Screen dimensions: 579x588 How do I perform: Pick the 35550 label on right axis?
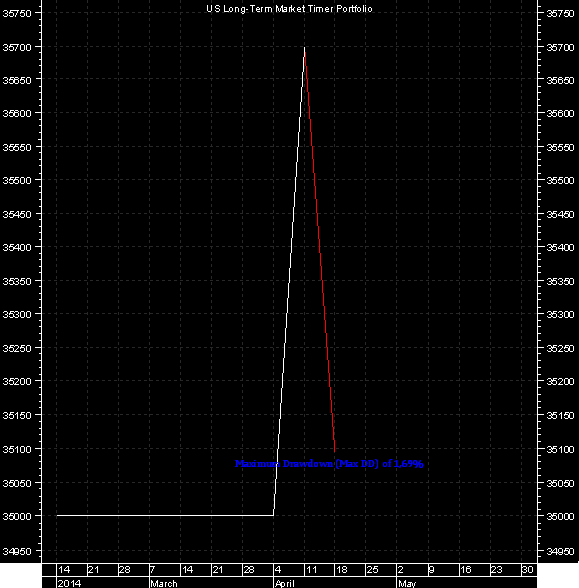click(x=560, y=147)
